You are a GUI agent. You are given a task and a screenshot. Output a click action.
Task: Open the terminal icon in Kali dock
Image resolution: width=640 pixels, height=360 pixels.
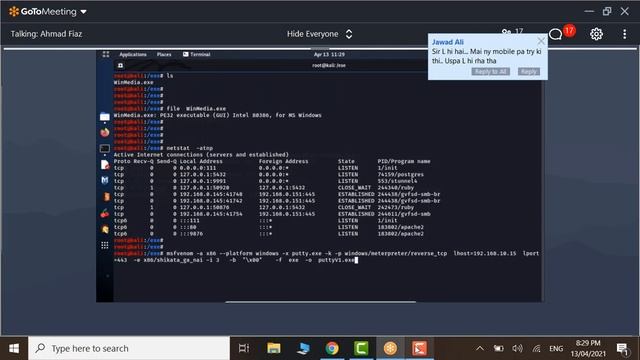pos(104,149)
